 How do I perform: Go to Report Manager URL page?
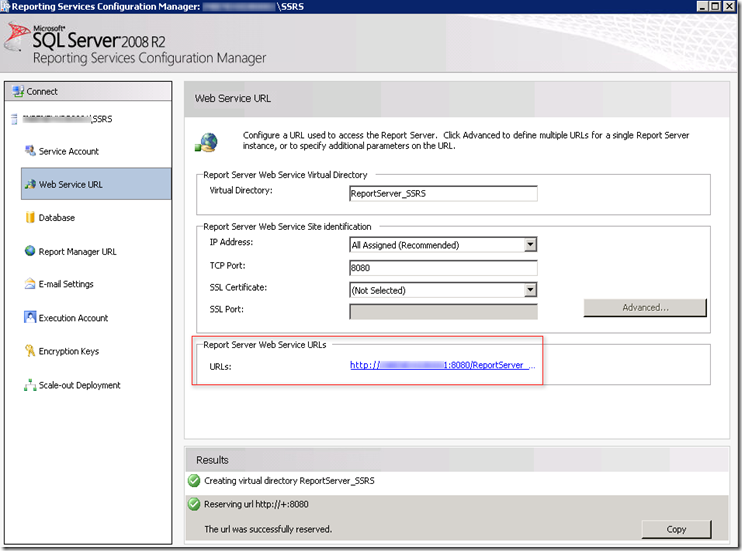(x=77, y=252)
